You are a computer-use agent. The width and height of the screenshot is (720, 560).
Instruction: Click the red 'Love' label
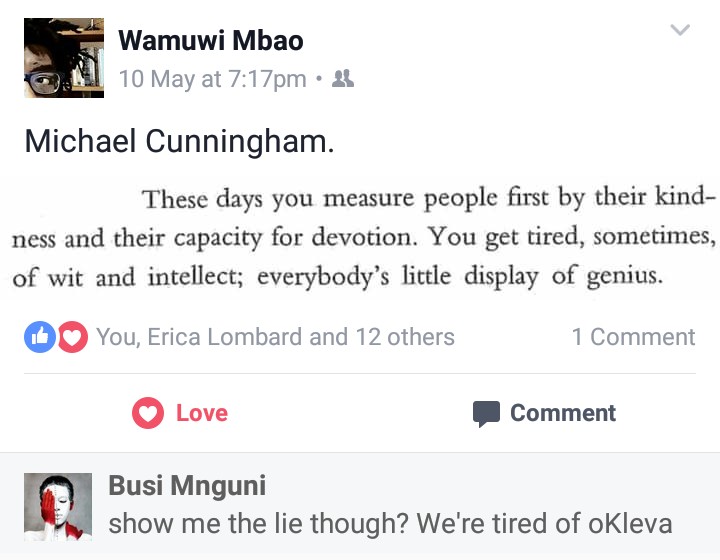202,413
